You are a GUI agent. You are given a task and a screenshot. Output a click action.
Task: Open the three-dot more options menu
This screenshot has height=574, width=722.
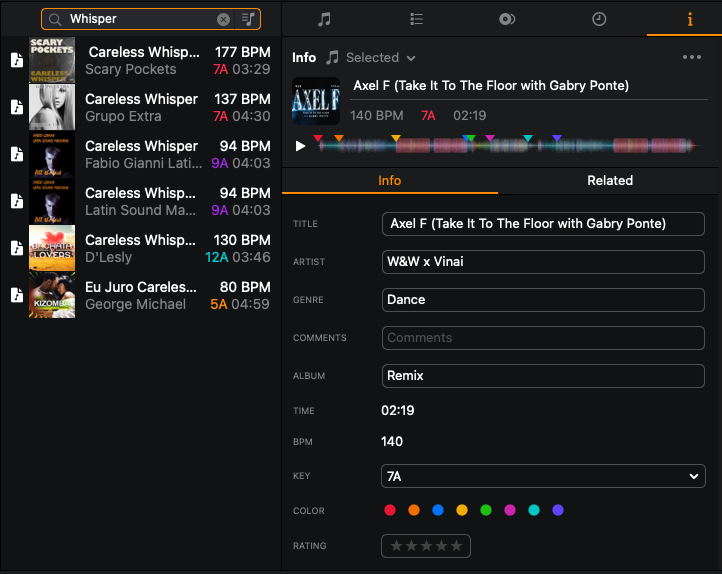click(x=692, y=58)
